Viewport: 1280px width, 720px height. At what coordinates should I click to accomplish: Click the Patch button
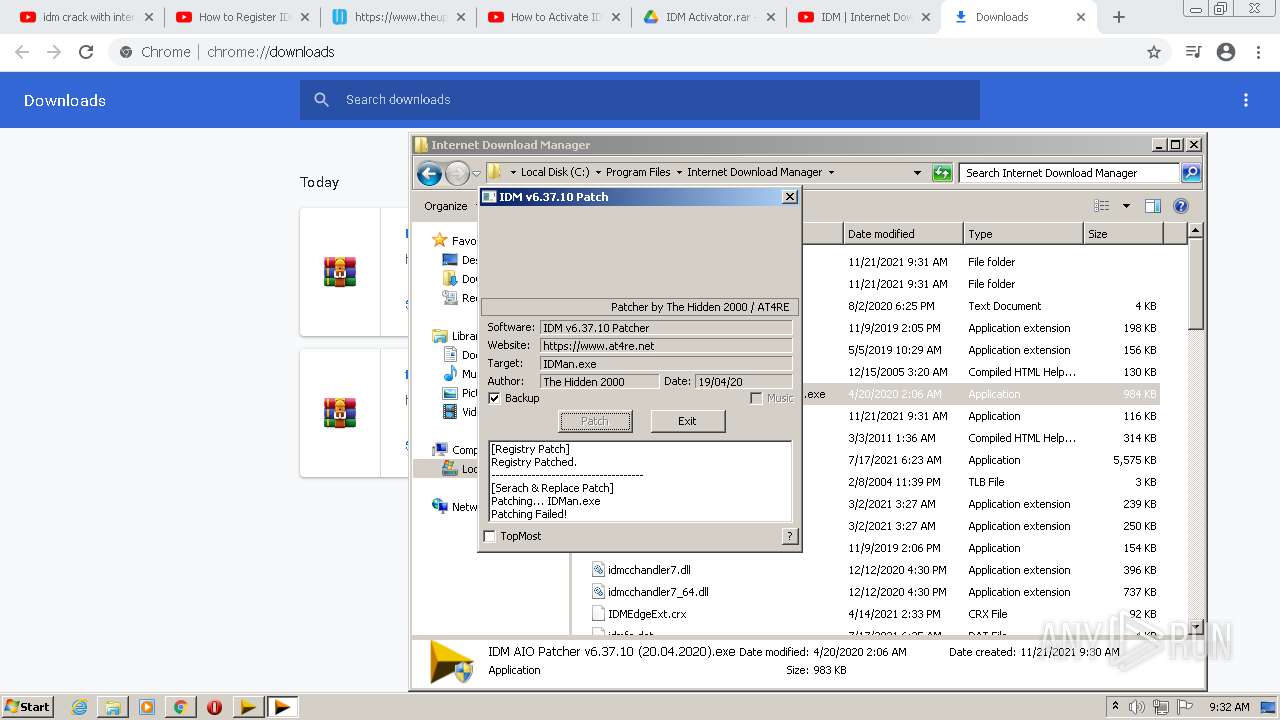point(595,421)
